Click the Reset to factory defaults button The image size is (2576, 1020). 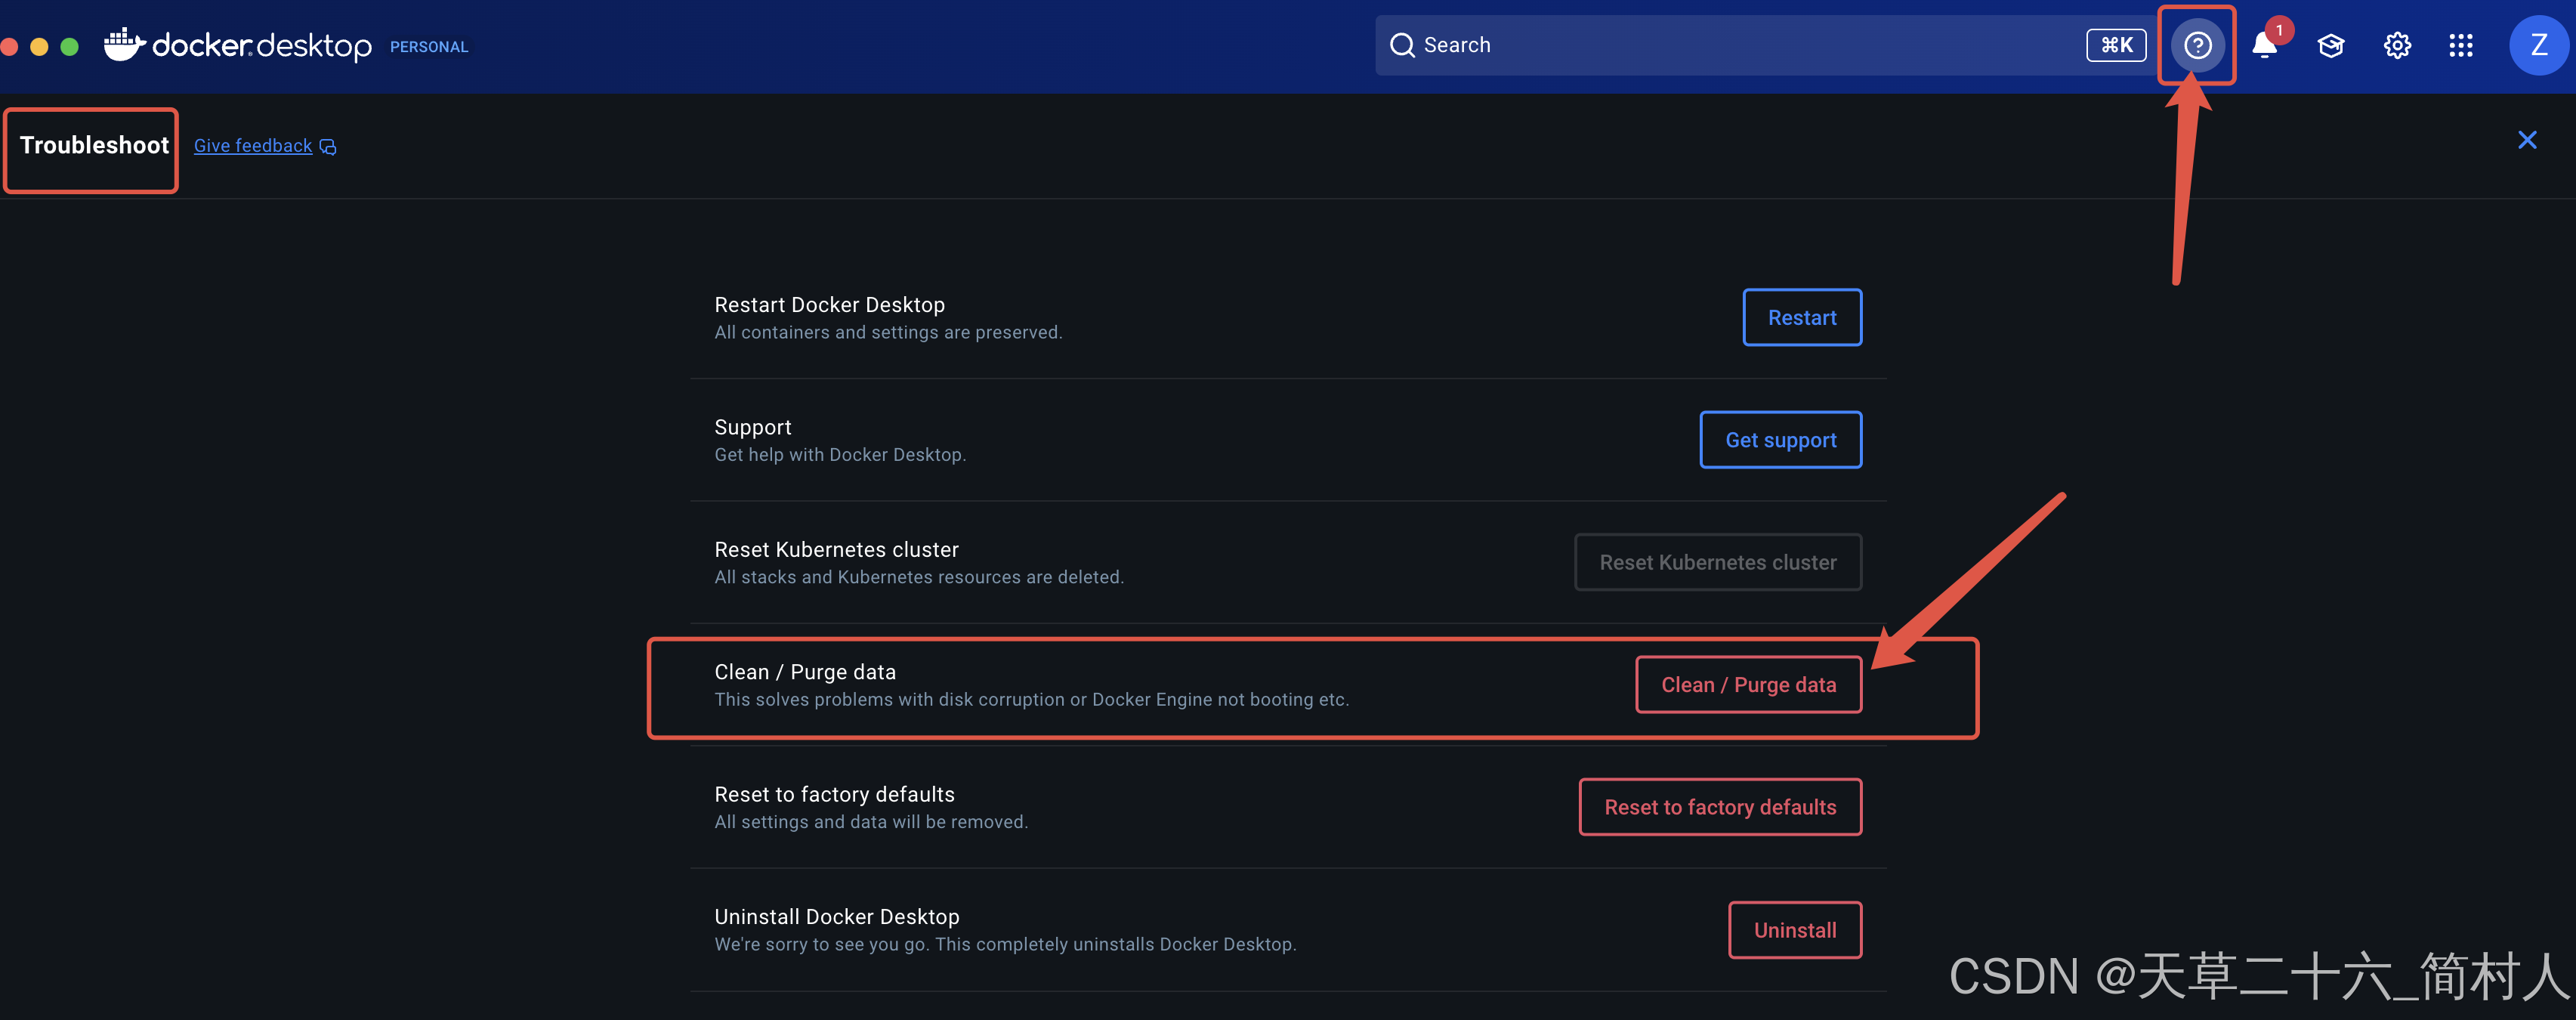point(1720,807)
